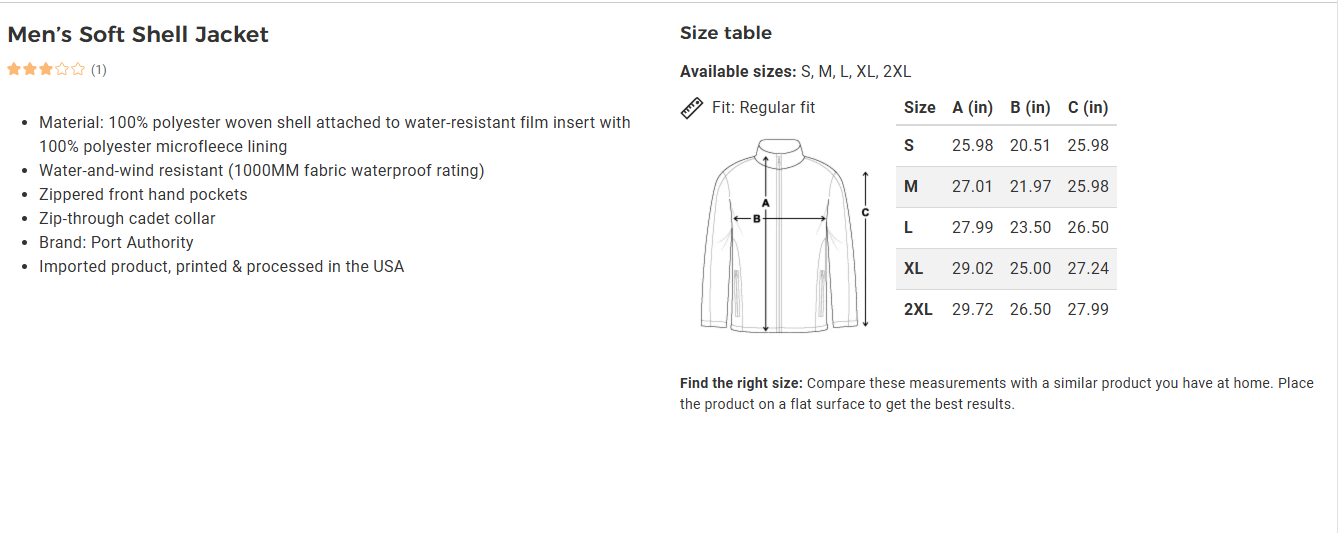Viewport: 1338px width, 533px height.
Task: Click the Find the right size text
Action: pos(741,383)
